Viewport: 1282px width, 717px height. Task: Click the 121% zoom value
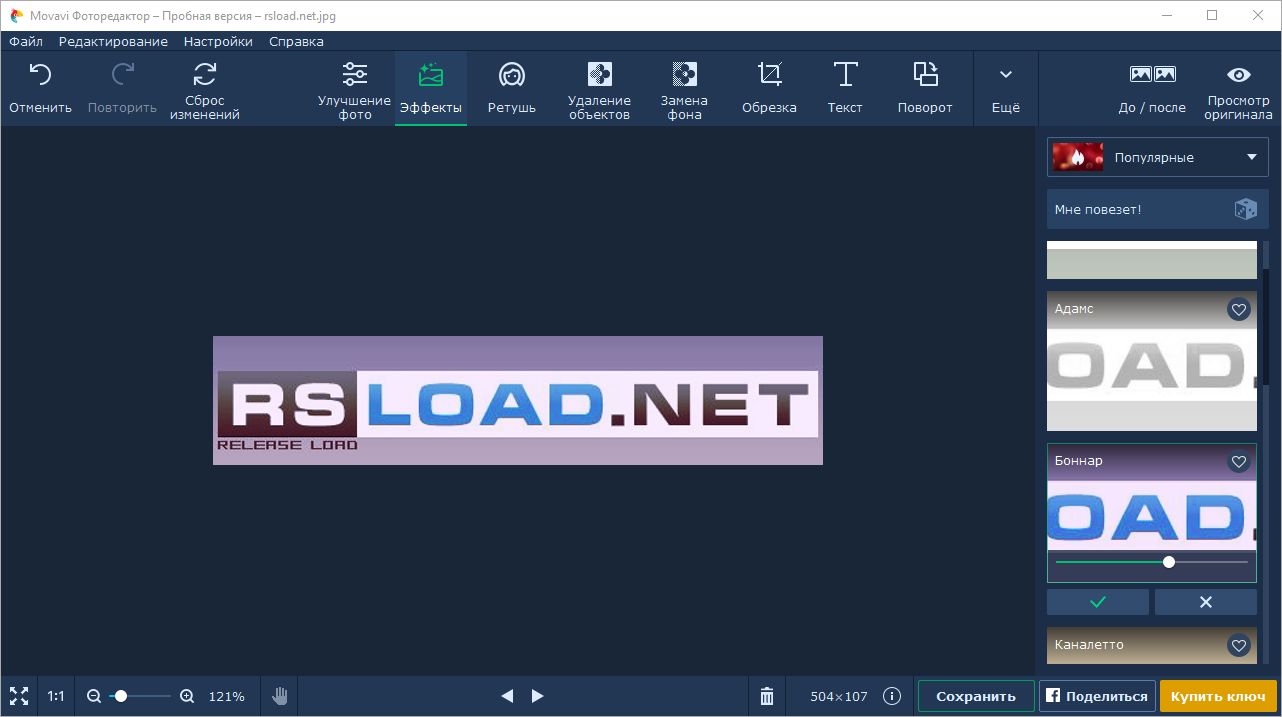226,696
